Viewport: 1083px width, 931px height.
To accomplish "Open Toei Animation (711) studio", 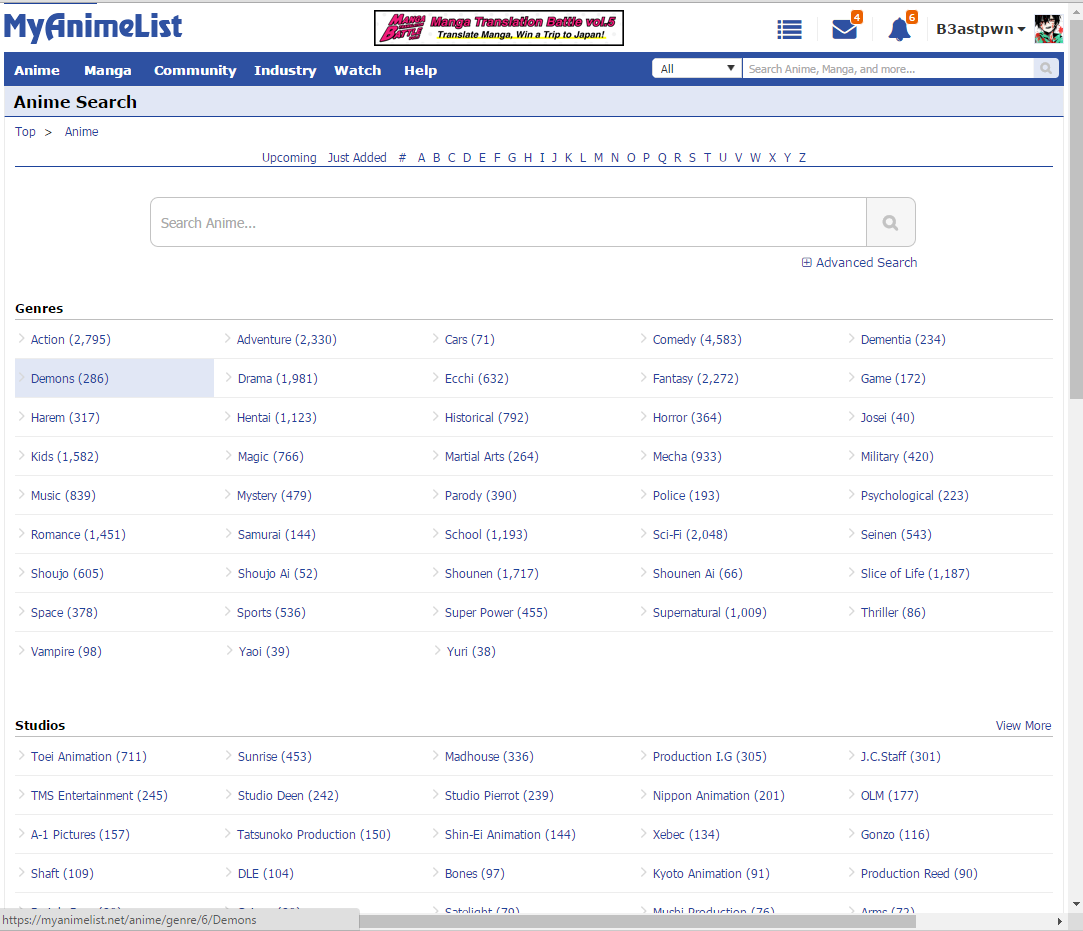I will [x=88, y=756].
